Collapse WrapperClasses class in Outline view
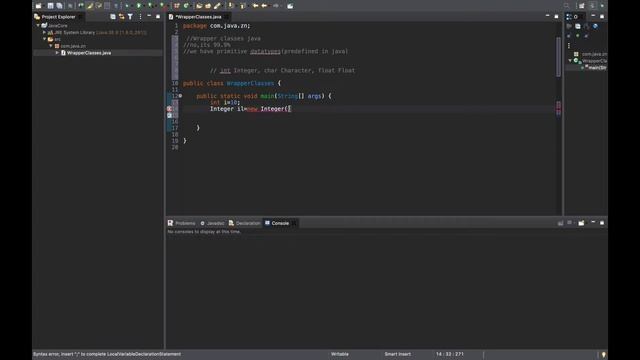 point(570,60)
